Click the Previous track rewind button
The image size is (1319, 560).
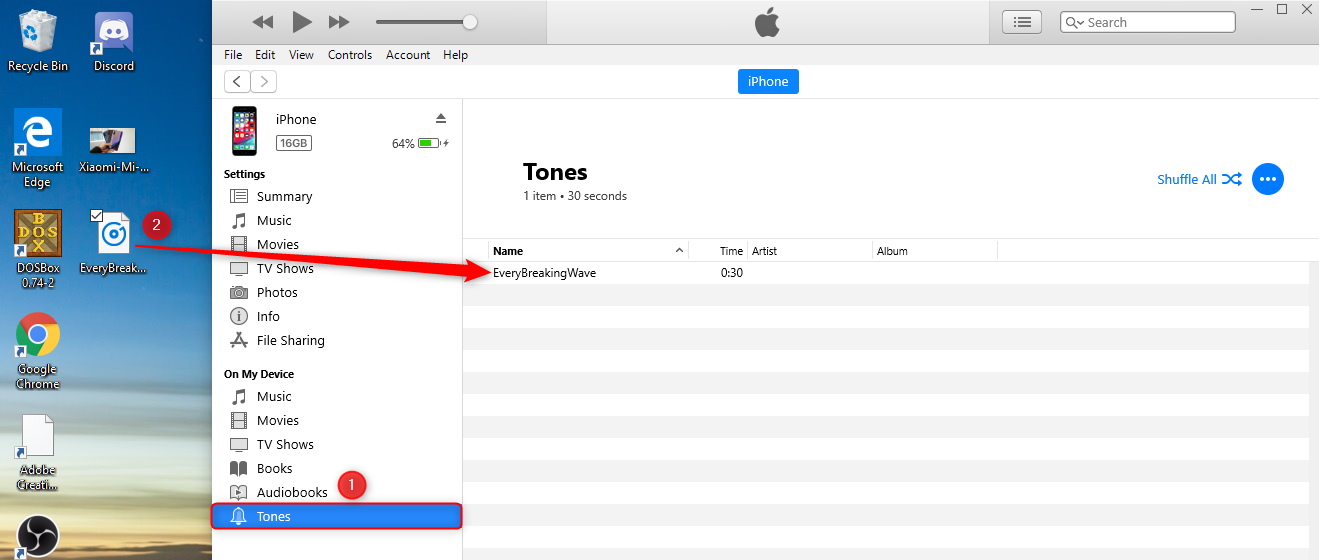coord(263,22)
